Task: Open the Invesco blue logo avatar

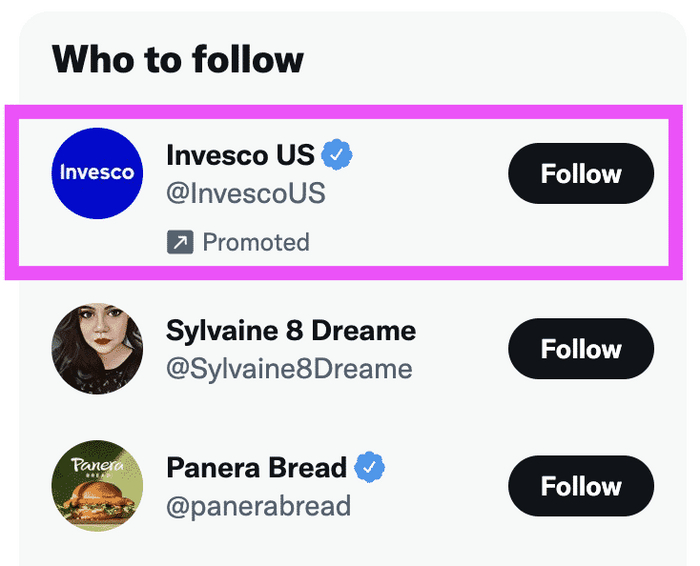Action: [x=97, y=173]
